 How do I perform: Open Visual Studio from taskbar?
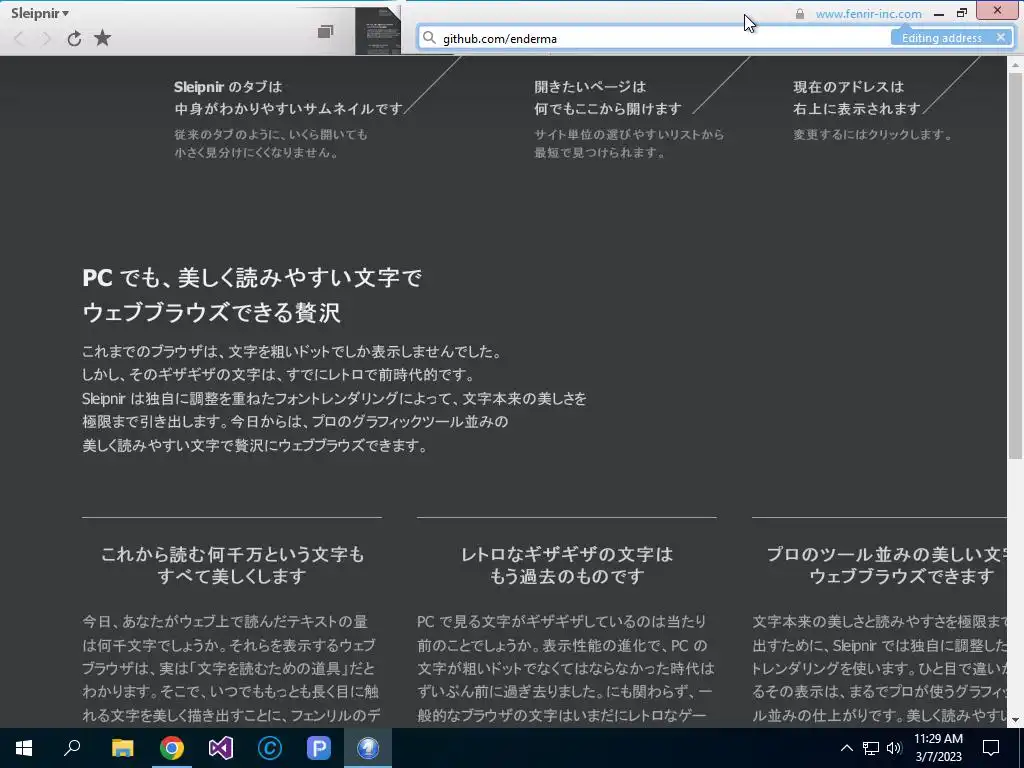tap(221, 748)
